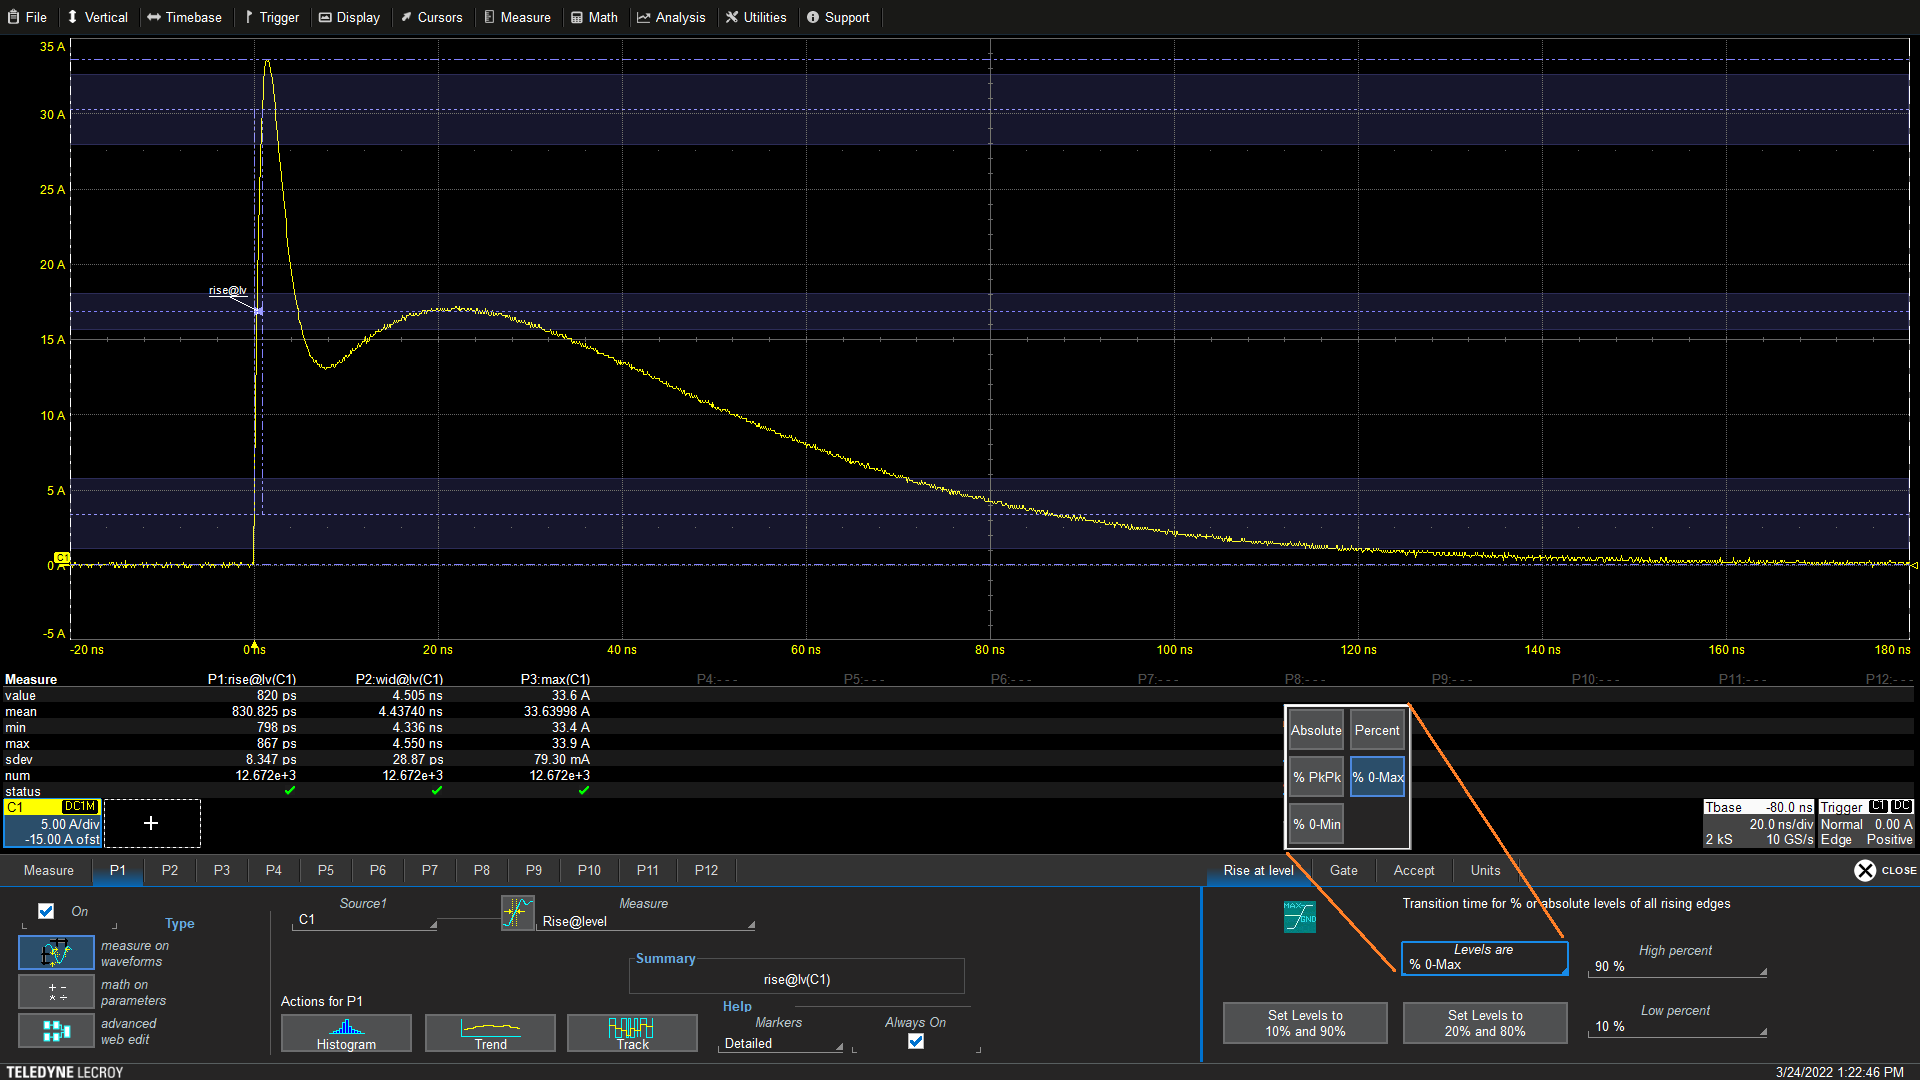Open the Timebase menu
This screenshot has width=1920, height=1080.
(x=184, y=17)
